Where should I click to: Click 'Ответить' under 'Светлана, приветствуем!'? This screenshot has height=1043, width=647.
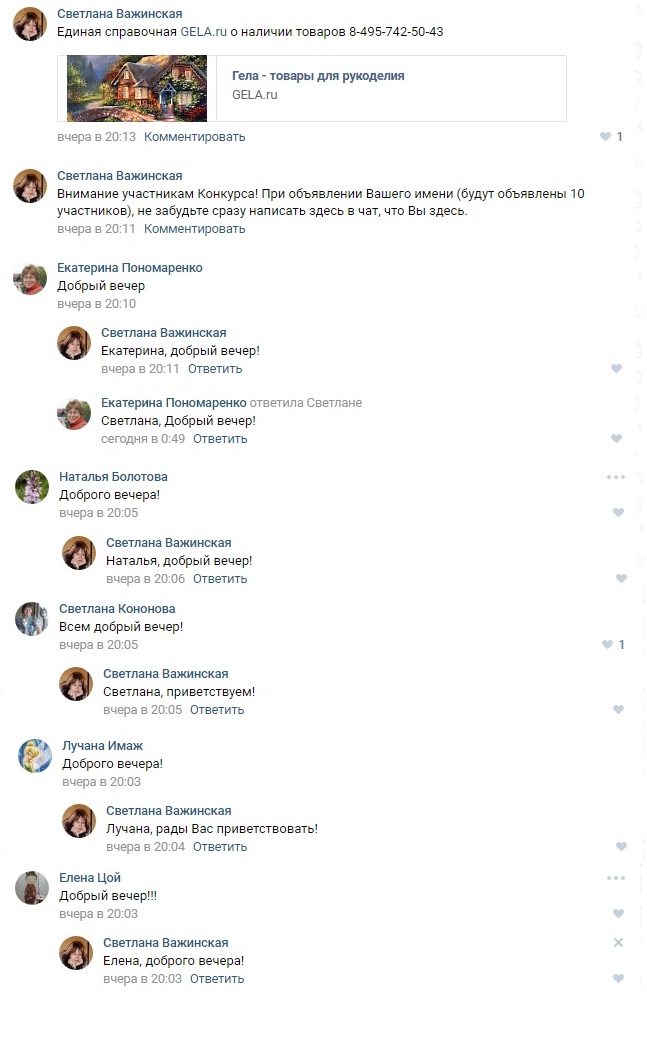click(217, 710)
